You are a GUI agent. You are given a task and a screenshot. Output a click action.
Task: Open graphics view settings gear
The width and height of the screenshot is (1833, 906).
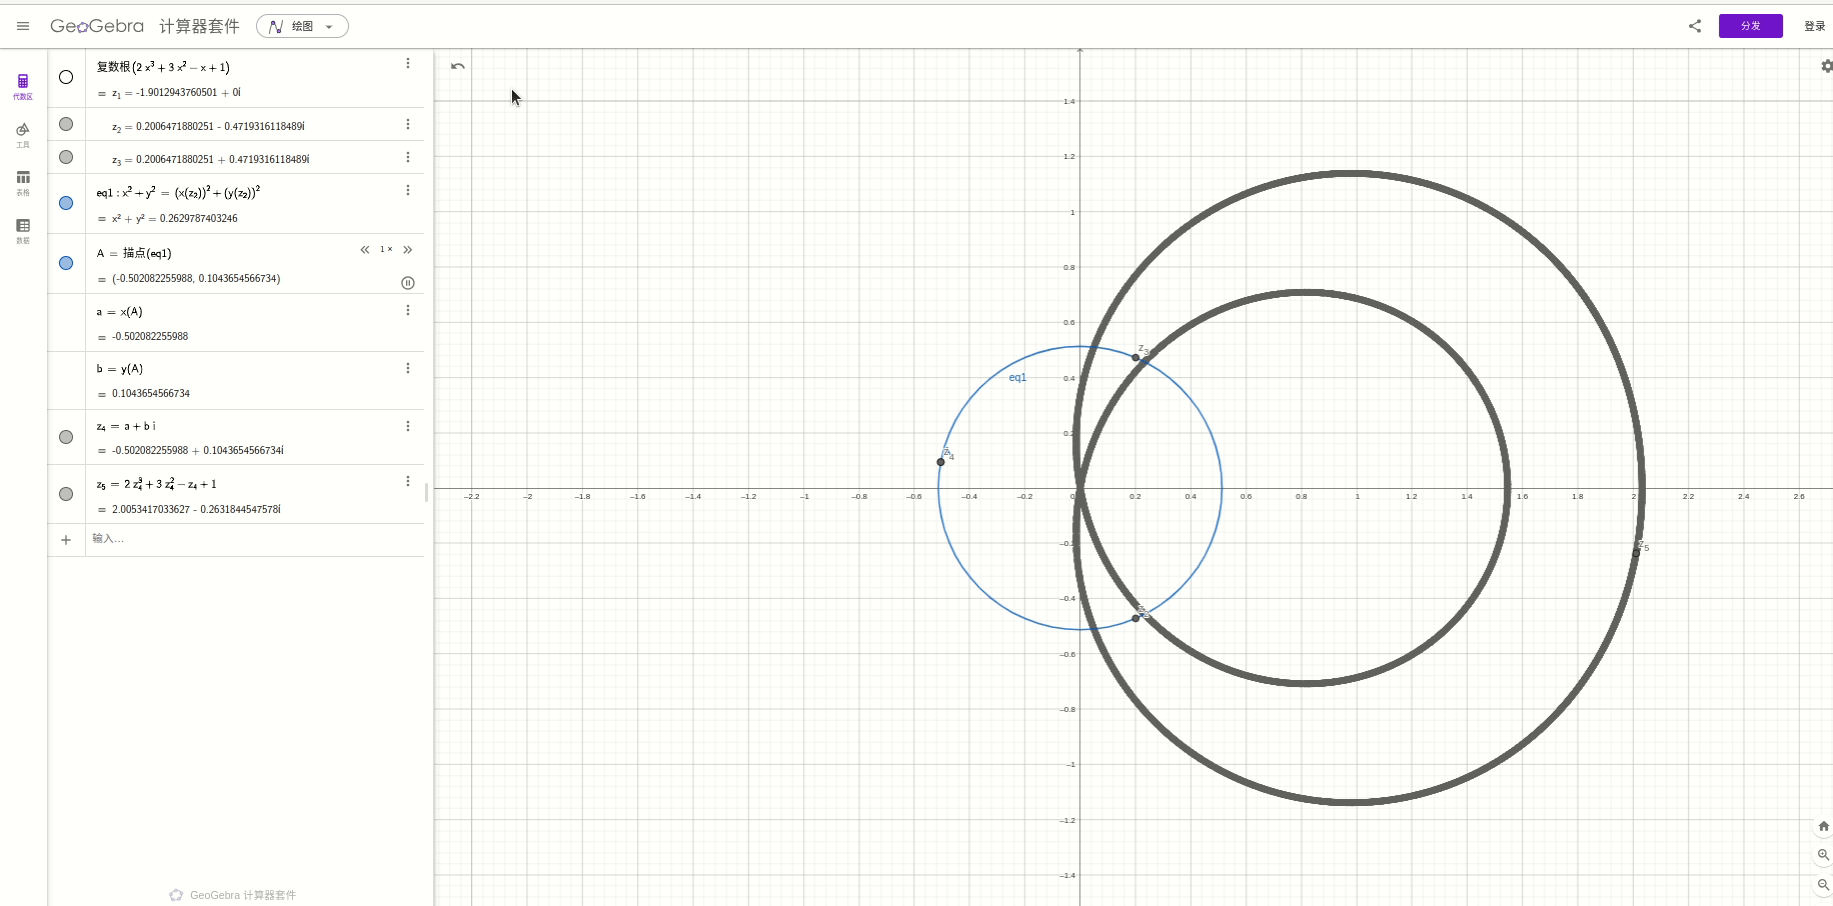coord(1826,66)
